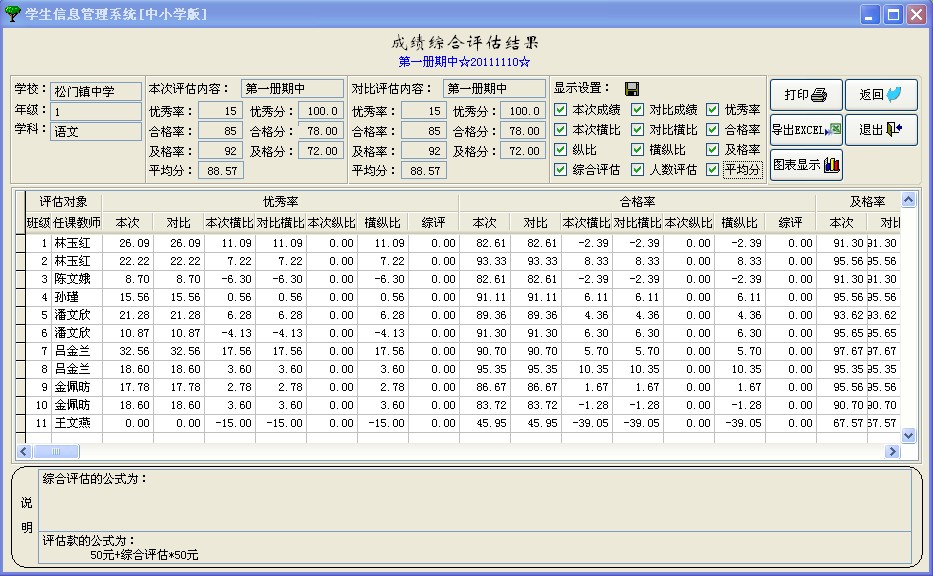The height and width of the screenshot is (576, 933).
Task: Click the horizontal scrollbar right arrow
Action: (892, 452)
